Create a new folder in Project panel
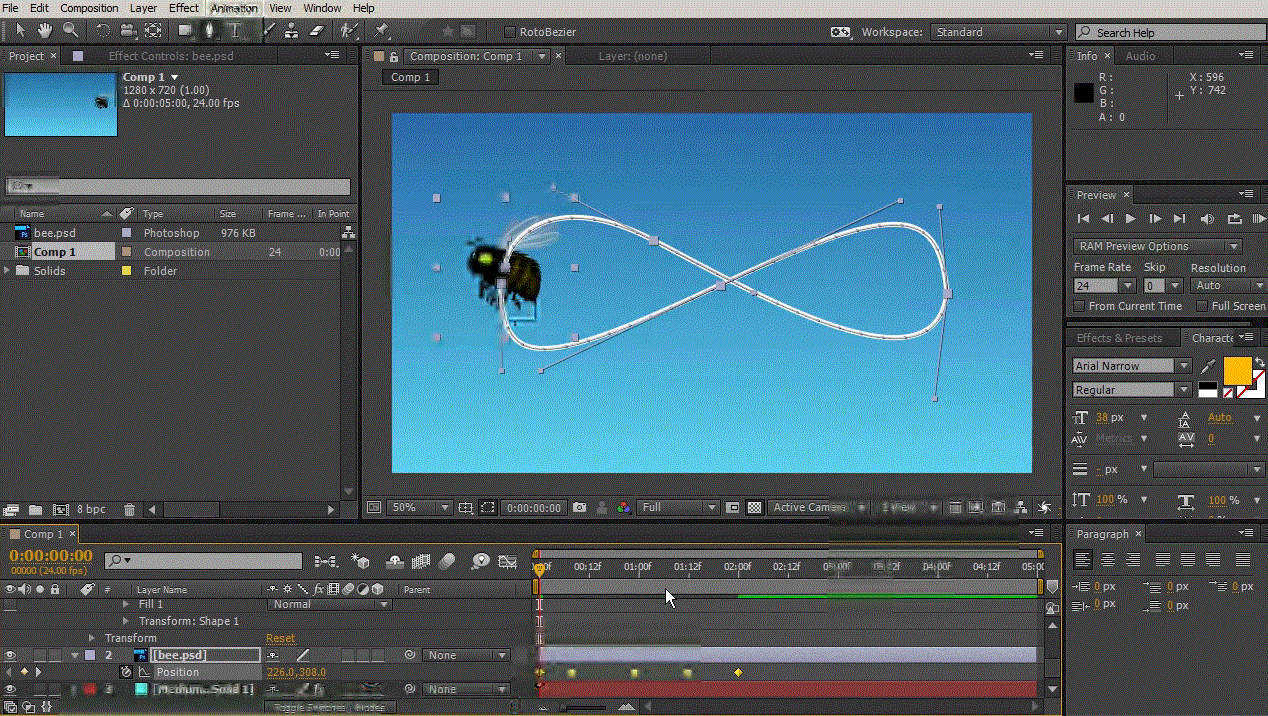Viewport: 1268px width, 716px height. [x=35, y=509]
